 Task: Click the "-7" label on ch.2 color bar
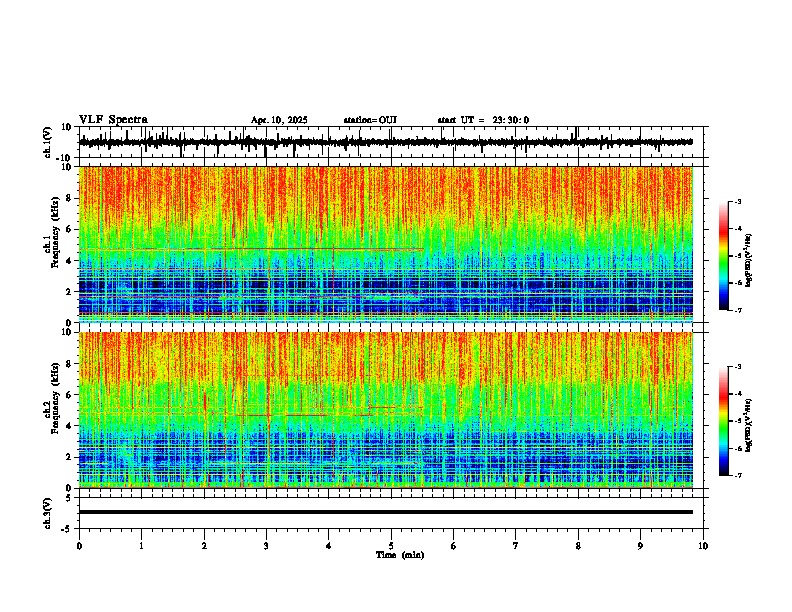pos(737,475)
